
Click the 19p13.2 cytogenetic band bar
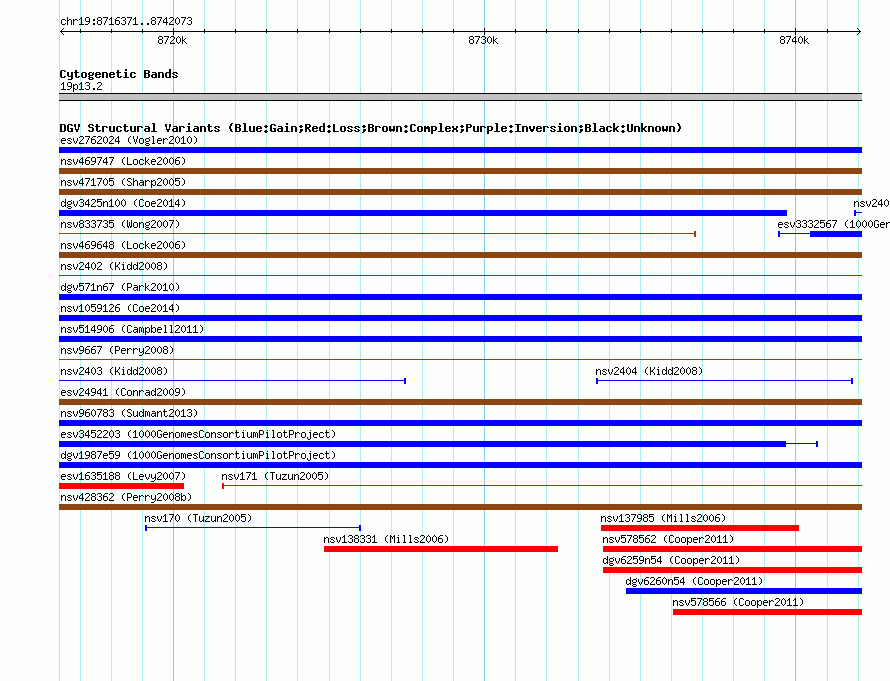[460, 97]
